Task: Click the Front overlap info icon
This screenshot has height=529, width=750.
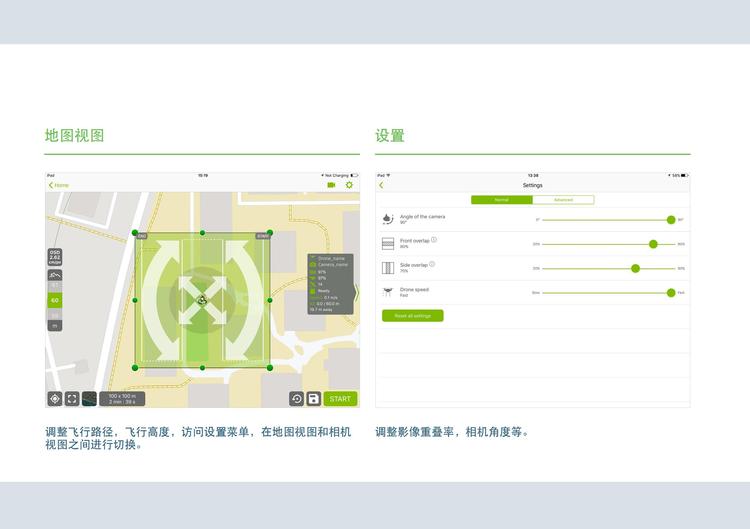Action: [x=433, y=240]
